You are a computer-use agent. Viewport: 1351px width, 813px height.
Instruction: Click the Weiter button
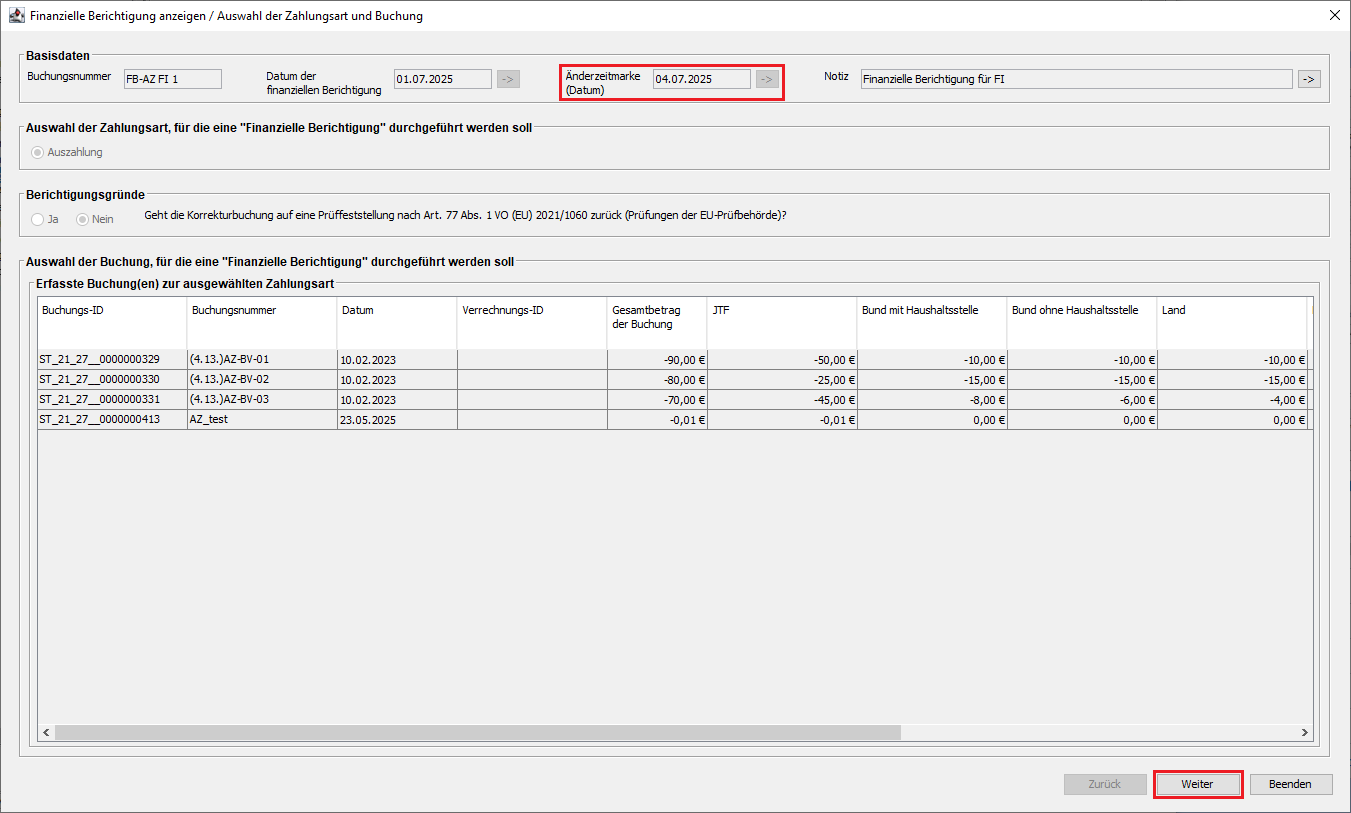coord(1197,784)
